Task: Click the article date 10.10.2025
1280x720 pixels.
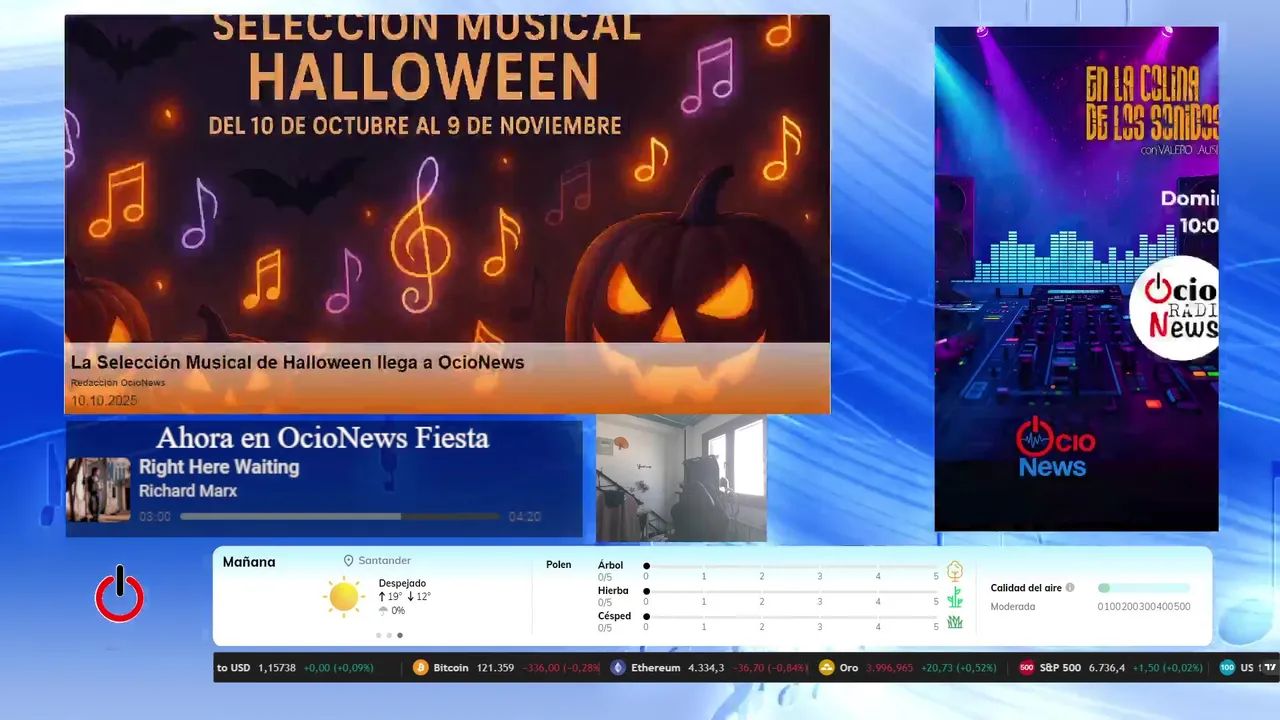Action: click(x=104, y=401)
